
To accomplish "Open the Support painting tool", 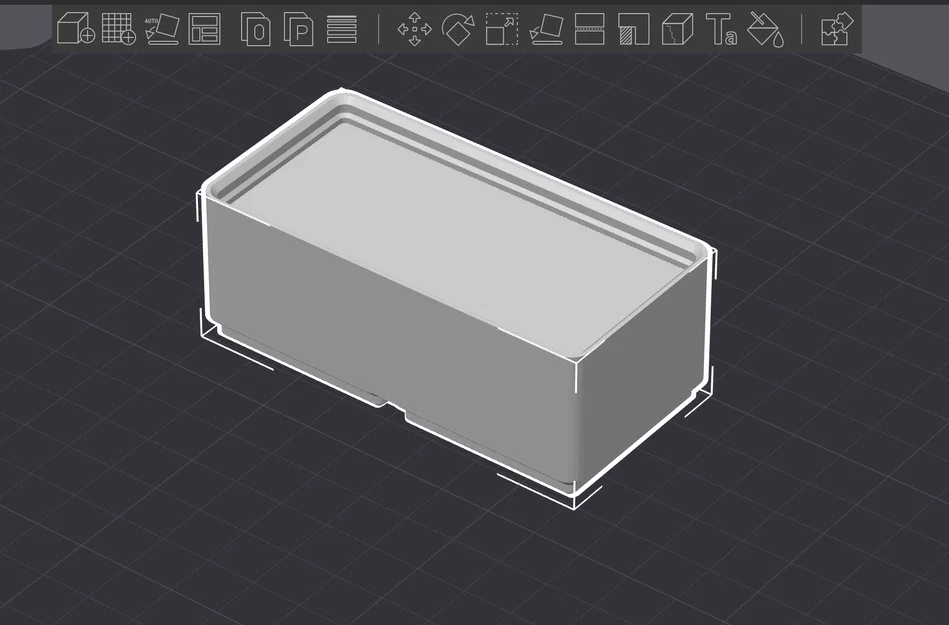I will coord(634,29).
